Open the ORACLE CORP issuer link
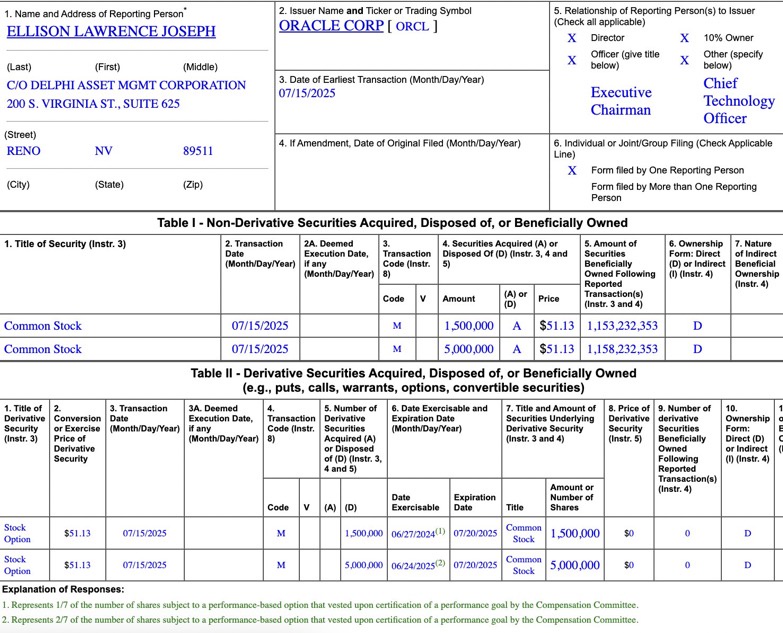The image size is (783, 633). [x=331, y=25]
